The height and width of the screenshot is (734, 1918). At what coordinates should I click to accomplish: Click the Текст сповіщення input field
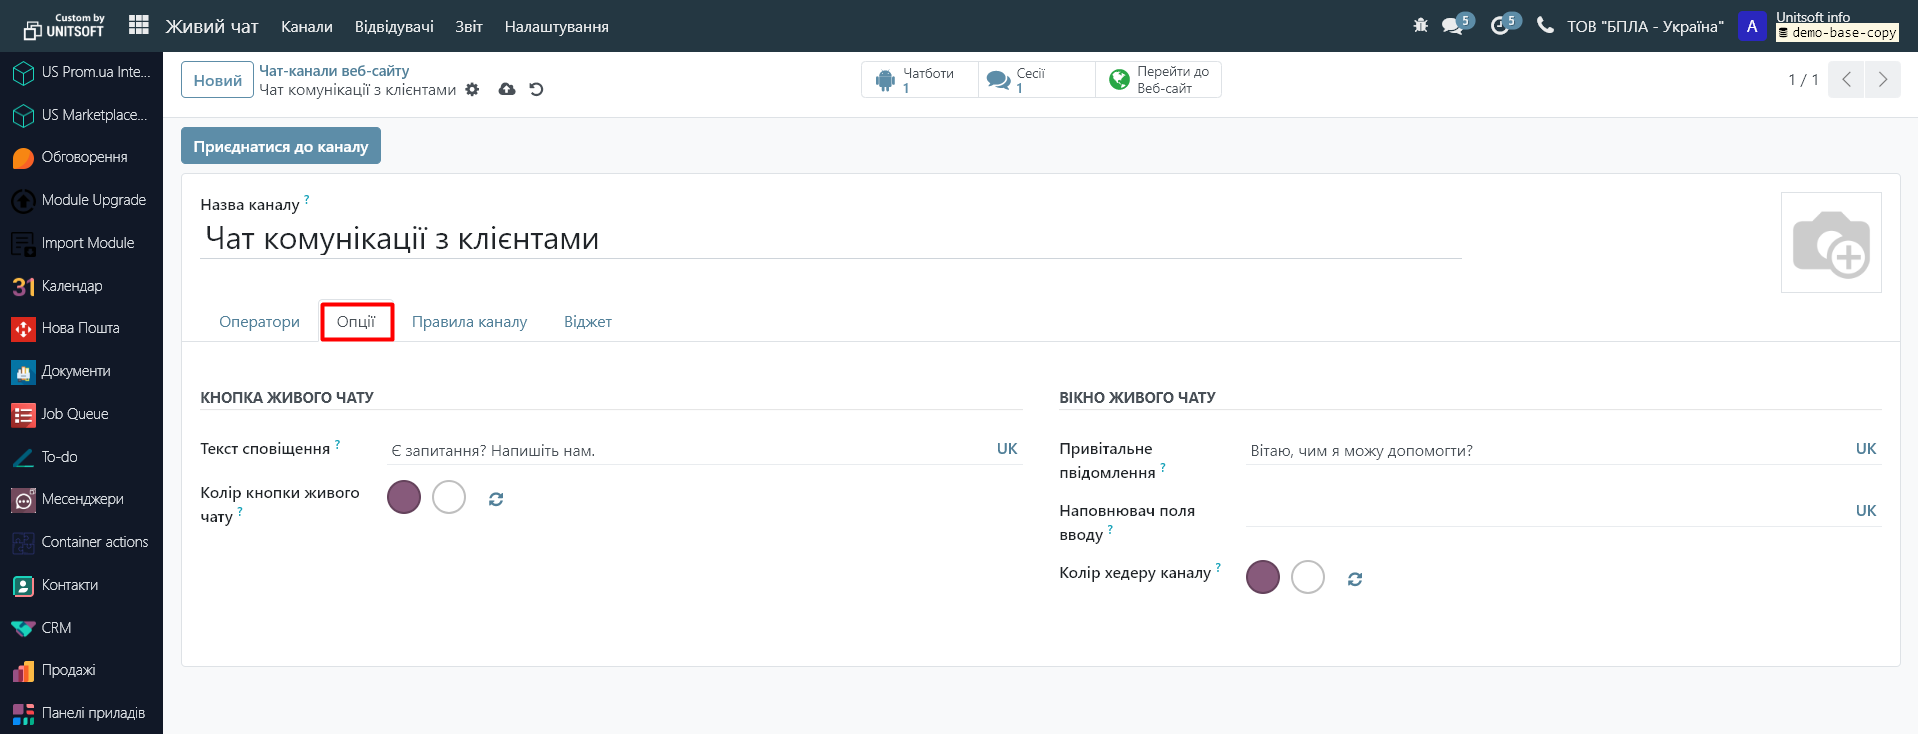click(x=685, y=451)
